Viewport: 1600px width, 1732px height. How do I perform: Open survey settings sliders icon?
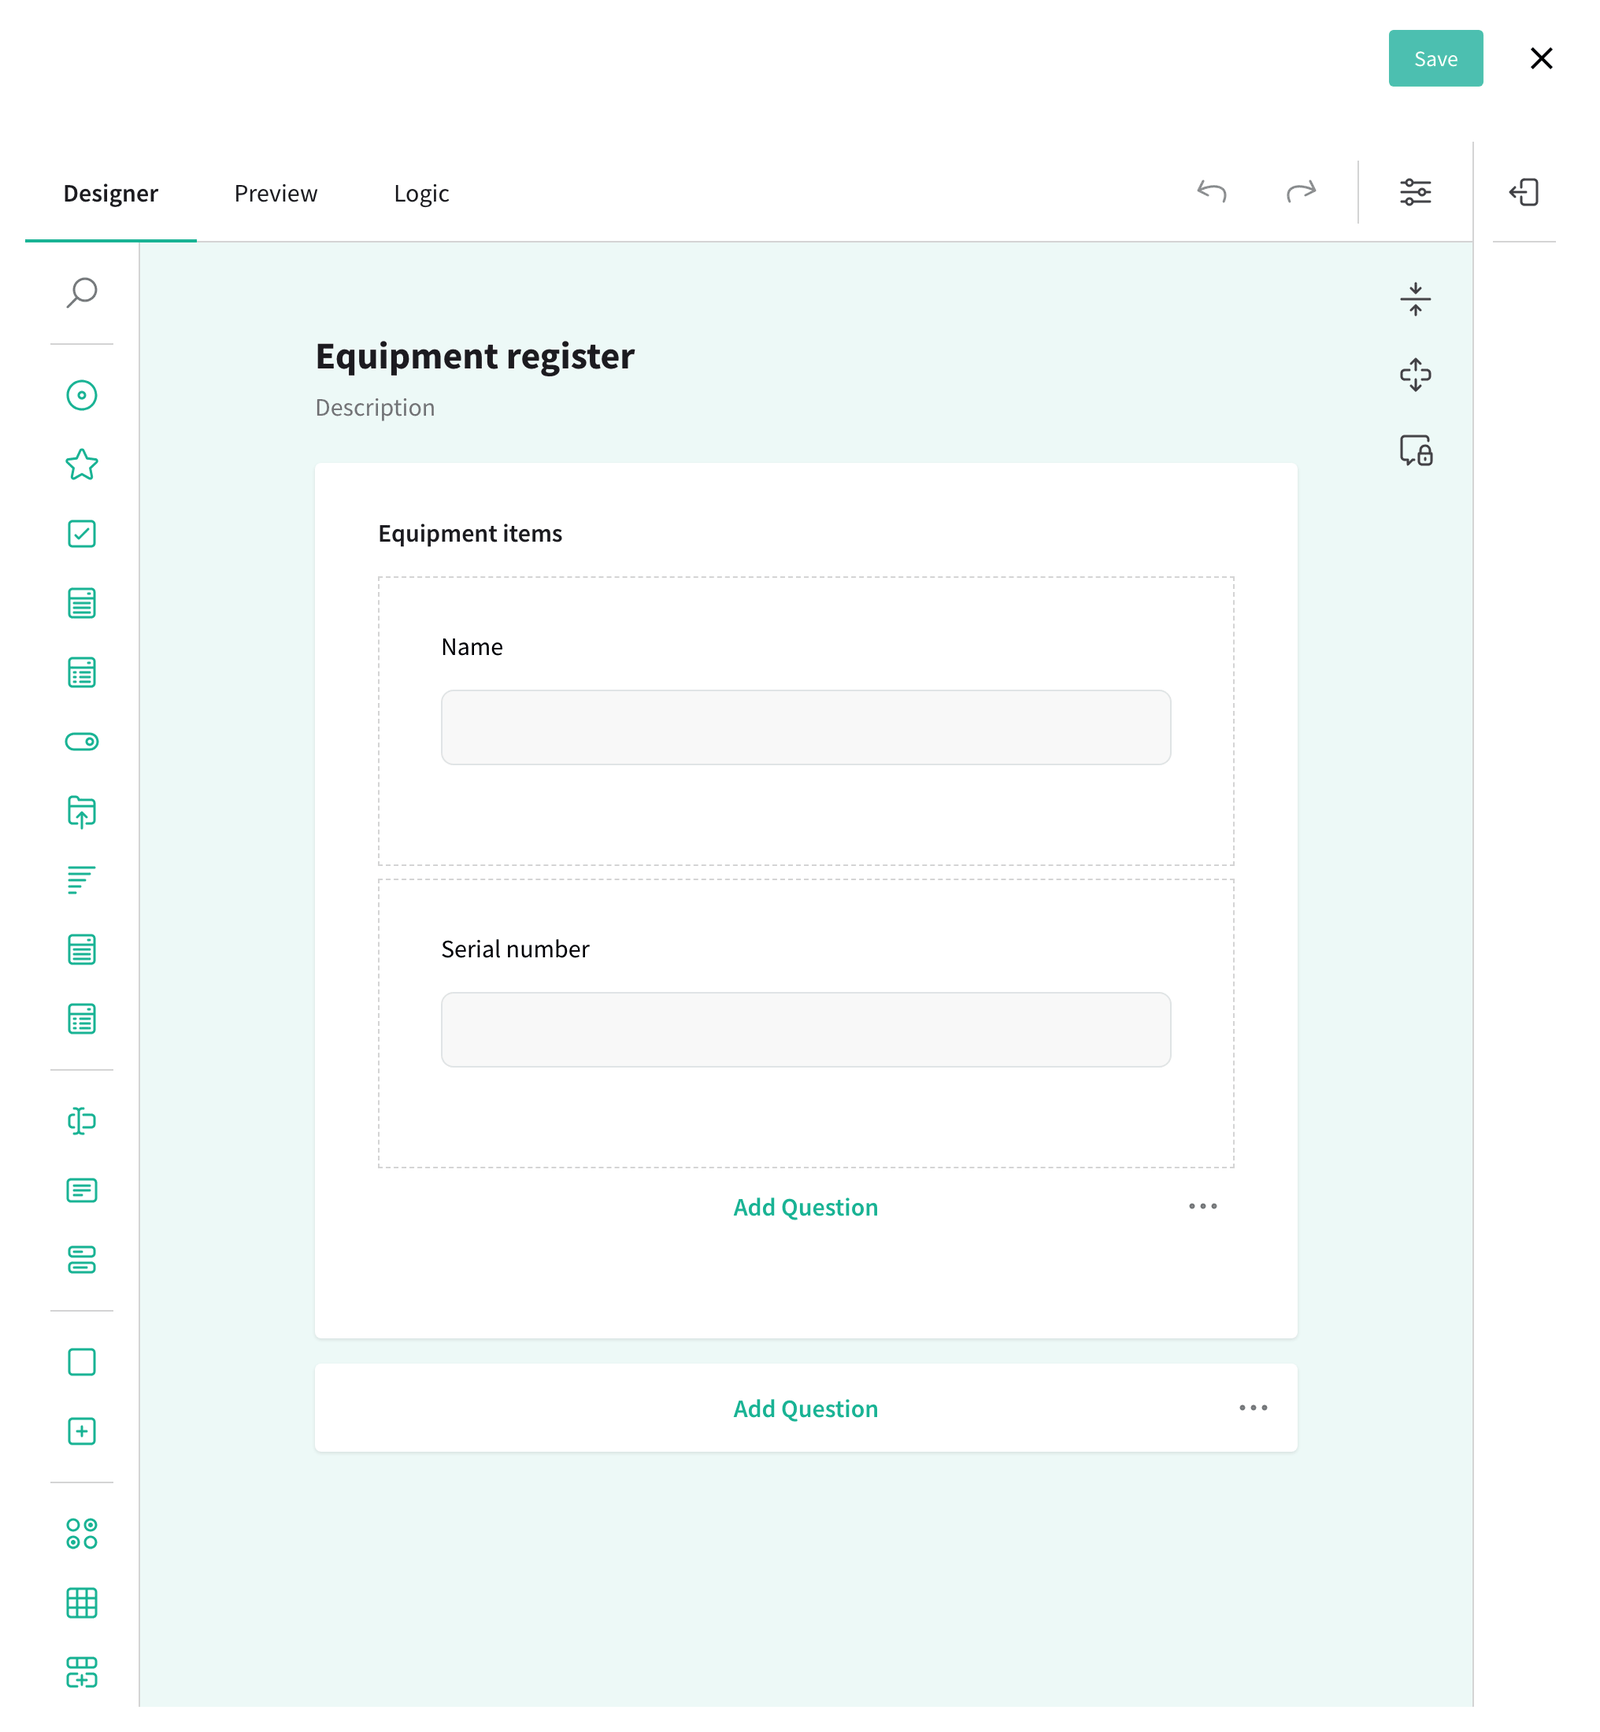[x=1415, y=192]
